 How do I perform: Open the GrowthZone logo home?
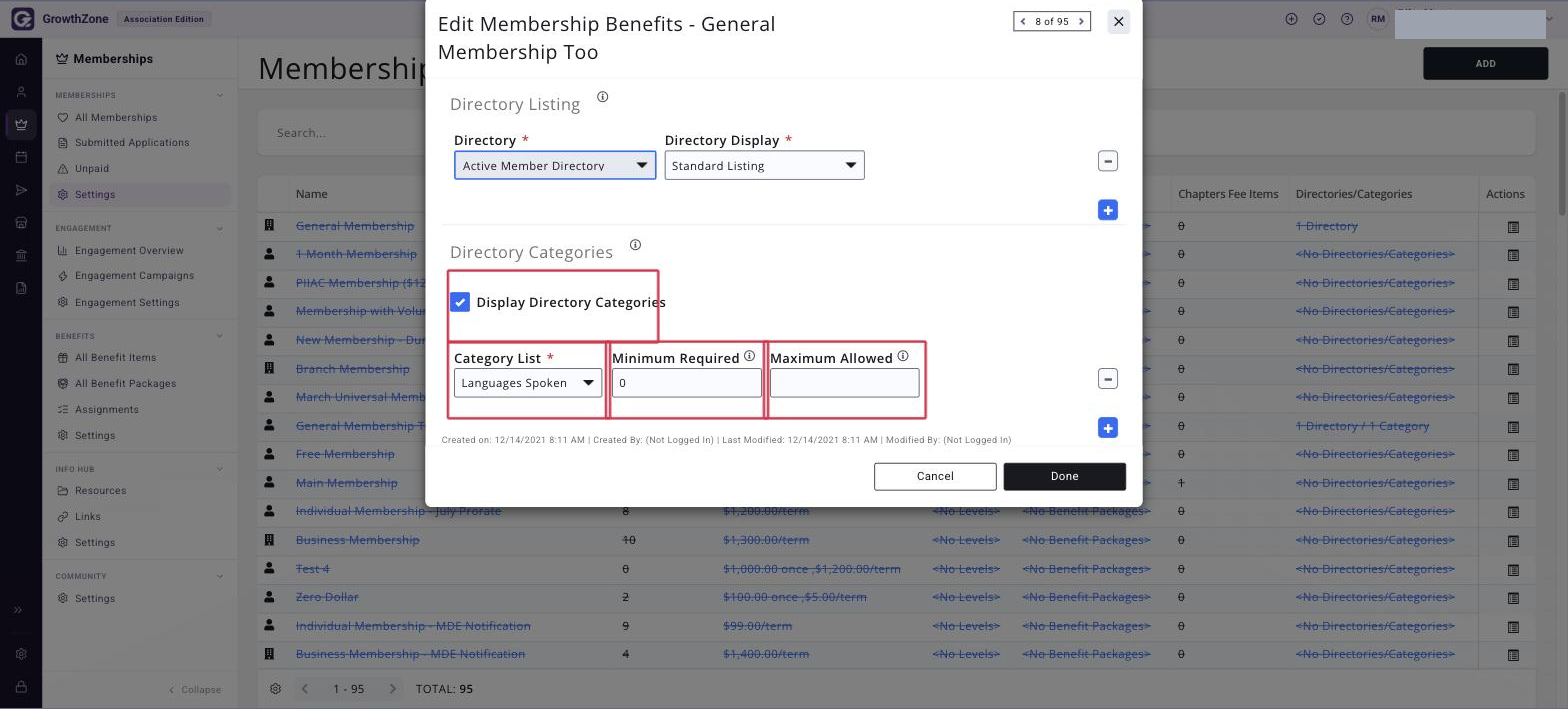click(21, 19)
